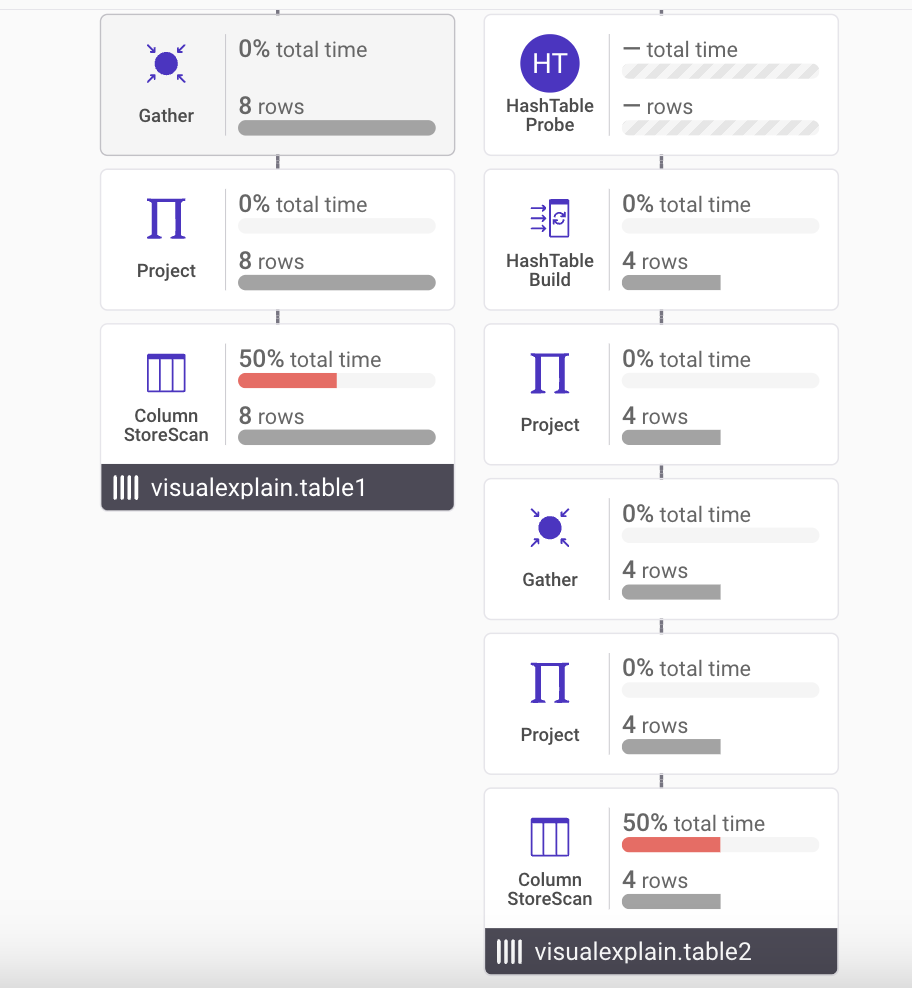Click the Gather icon above table1 branch
912x988 pixels.
pyautogui.click(x=166, y=64)
